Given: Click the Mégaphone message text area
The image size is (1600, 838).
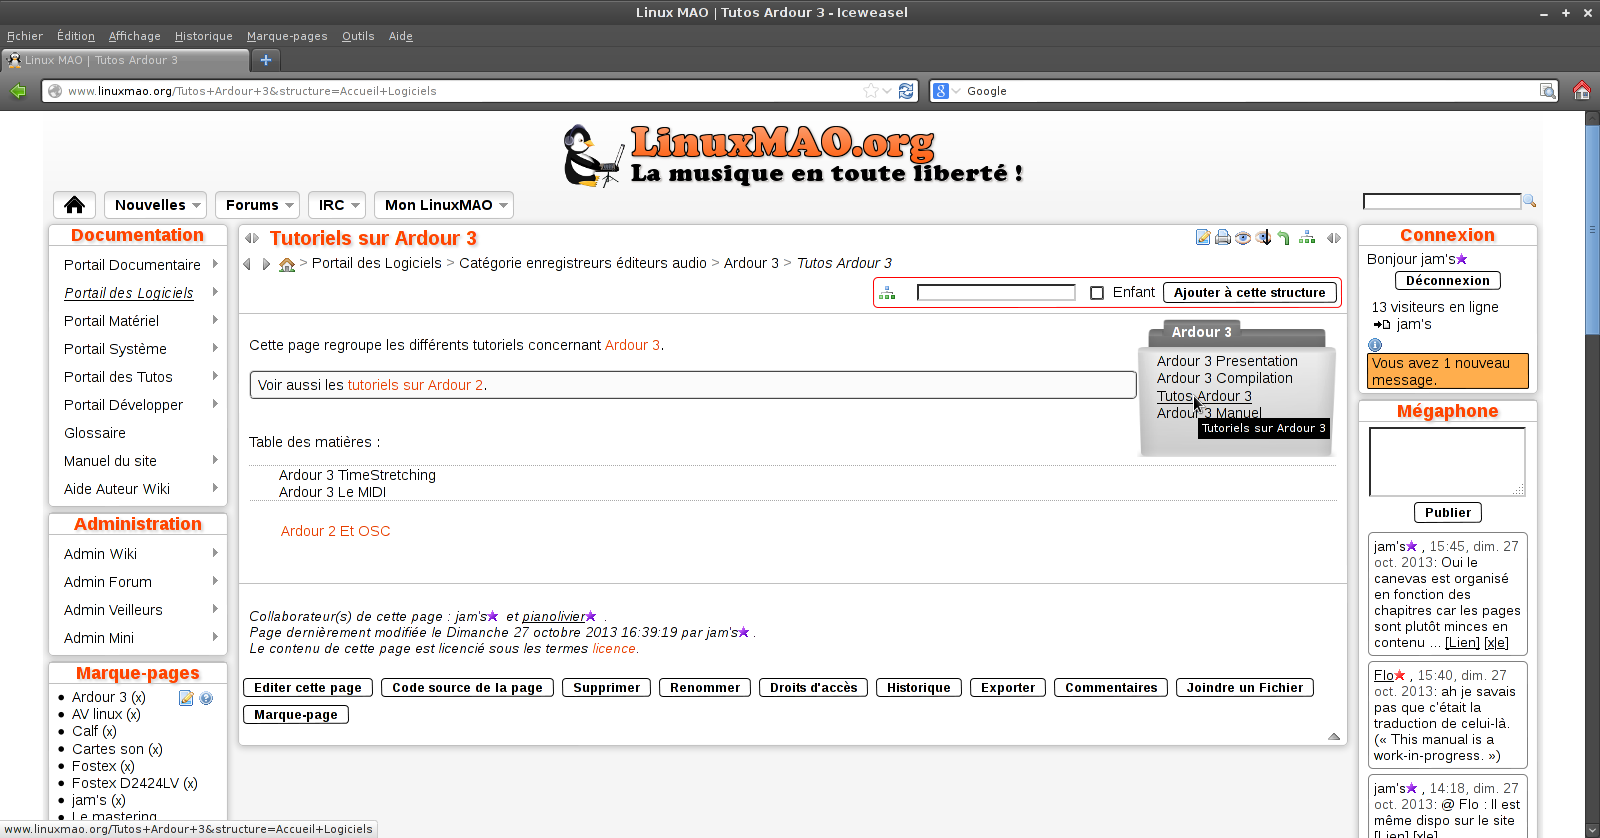Looking at the screenshot, I should 1447,462.
